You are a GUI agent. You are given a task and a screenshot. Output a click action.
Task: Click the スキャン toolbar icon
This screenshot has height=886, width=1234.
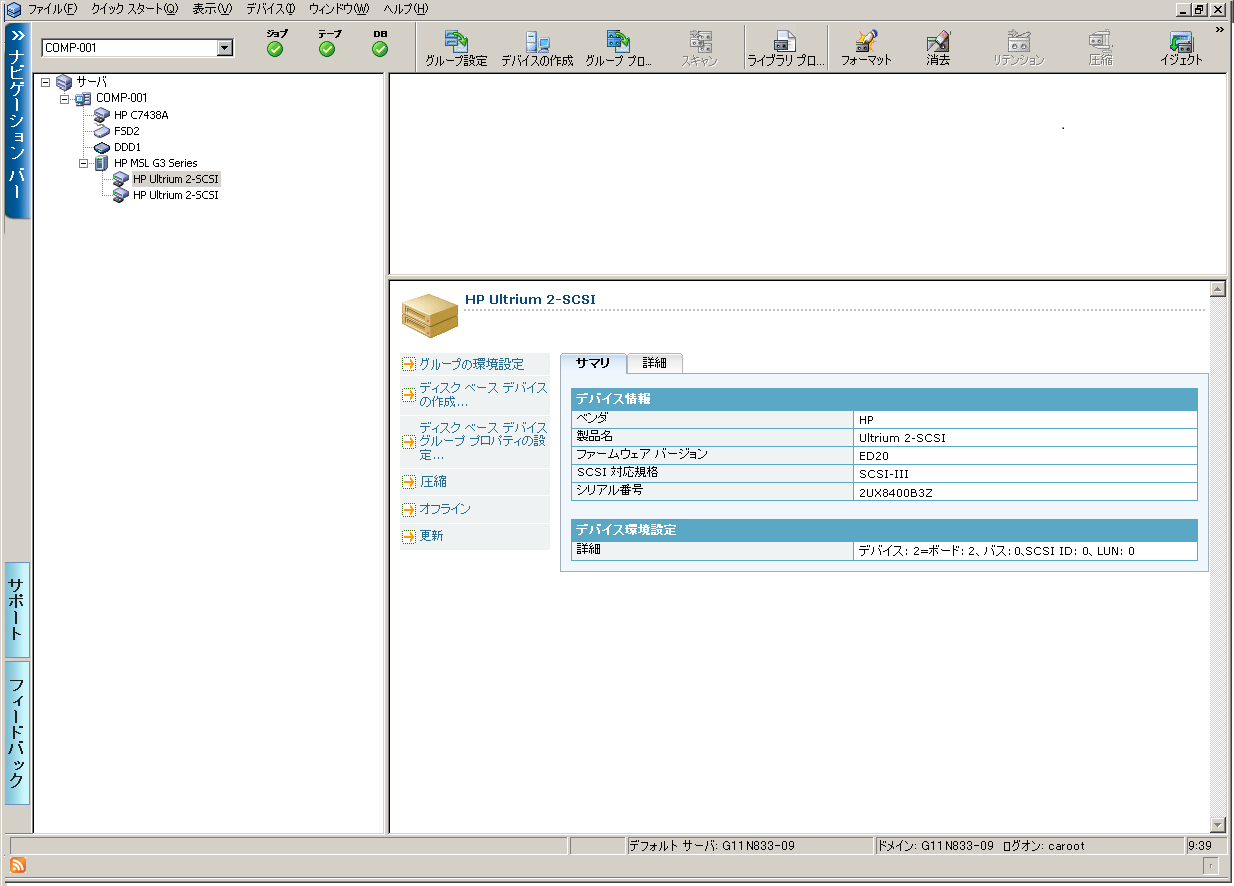700,48
